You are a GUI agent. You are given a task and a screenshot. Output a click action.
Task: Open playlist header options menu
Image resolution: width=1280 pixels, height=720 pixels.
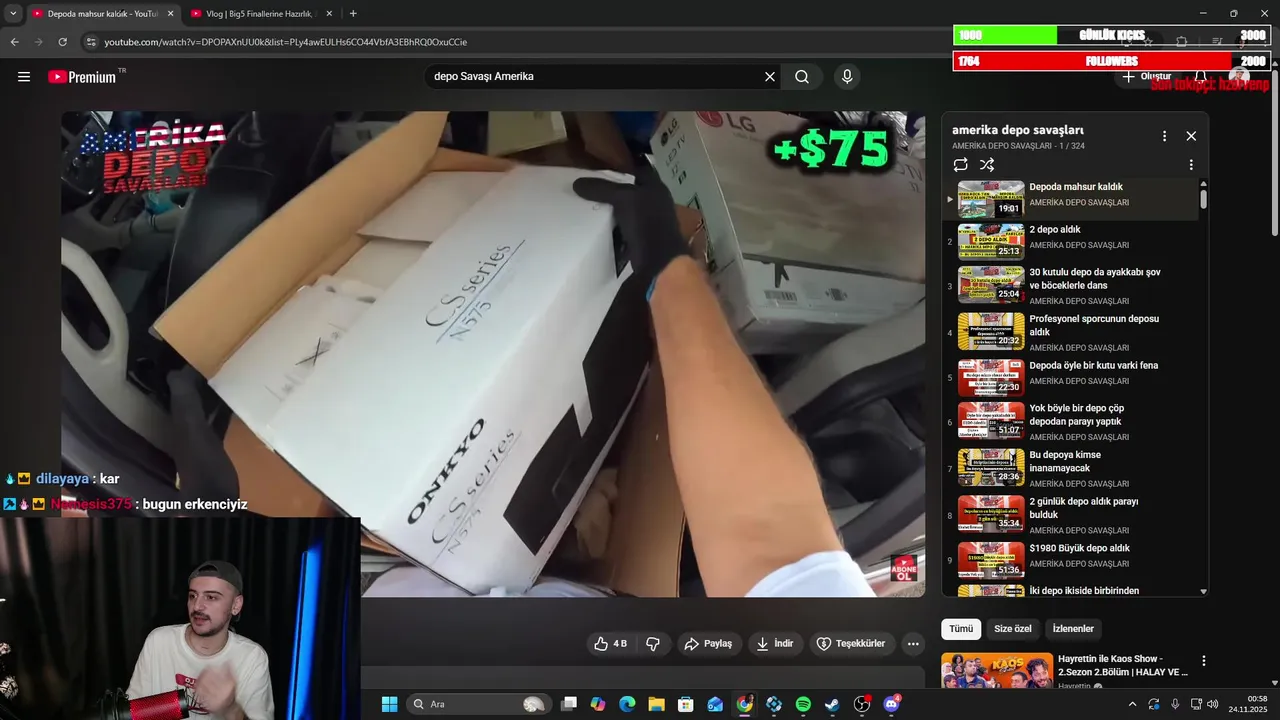(1164, 136)
